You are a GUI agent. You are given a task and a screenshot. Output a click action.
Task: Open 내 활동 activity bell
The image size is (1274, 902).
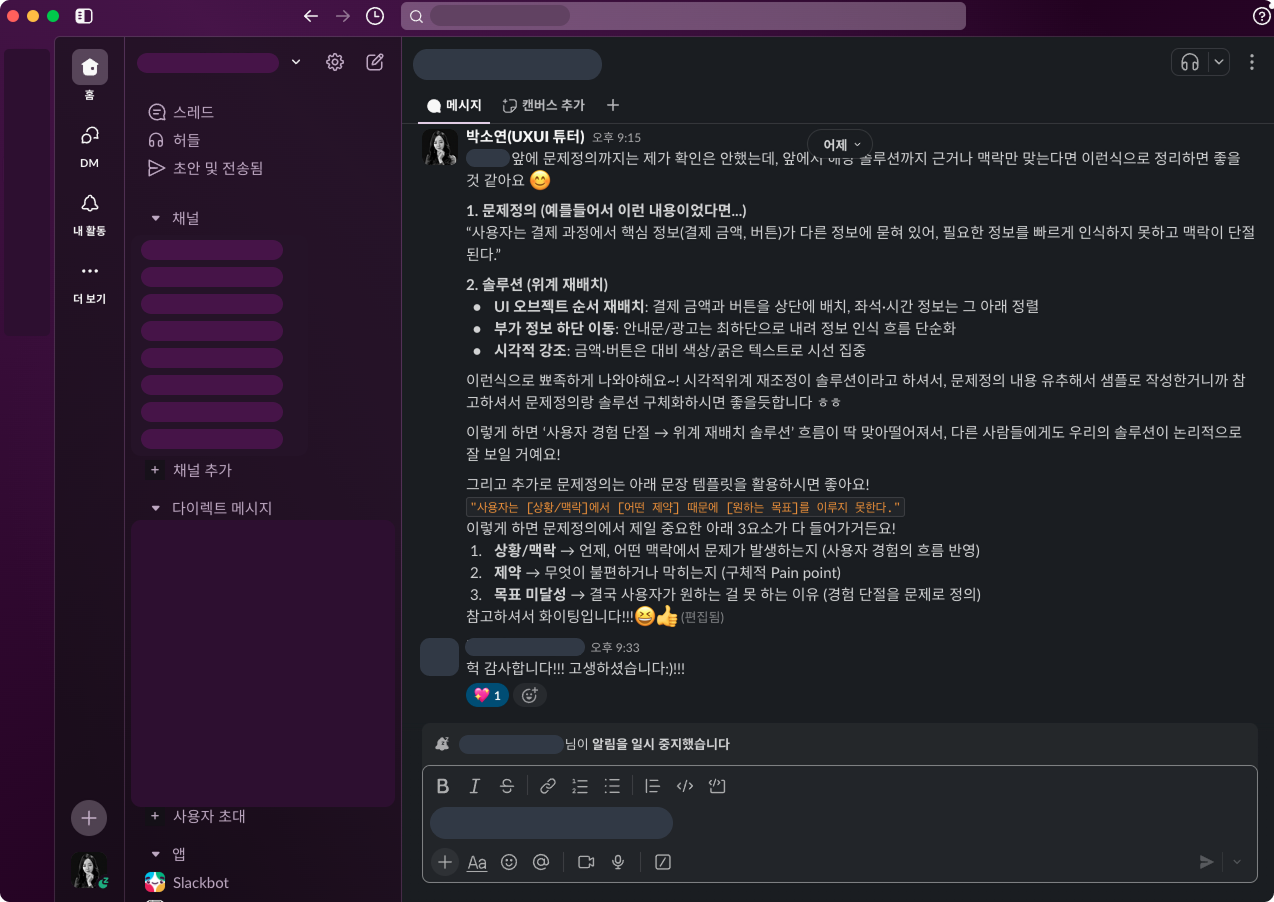pyautogui.click(x=90, y=213)
